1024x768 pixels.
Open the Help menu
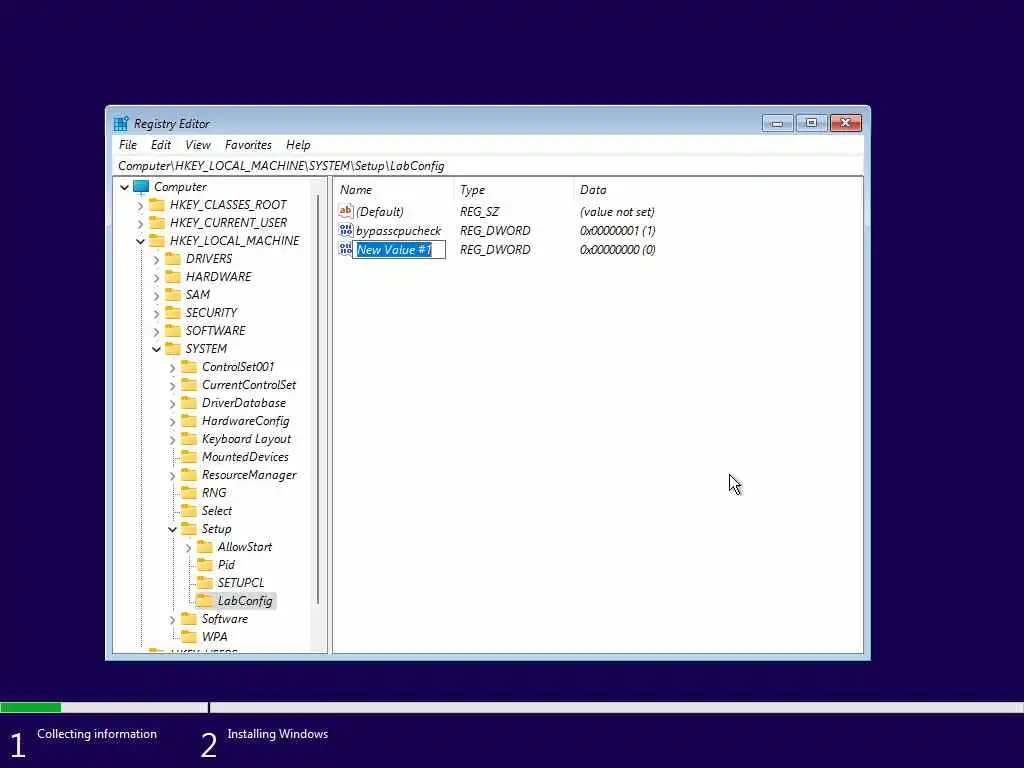click(298, 145)
